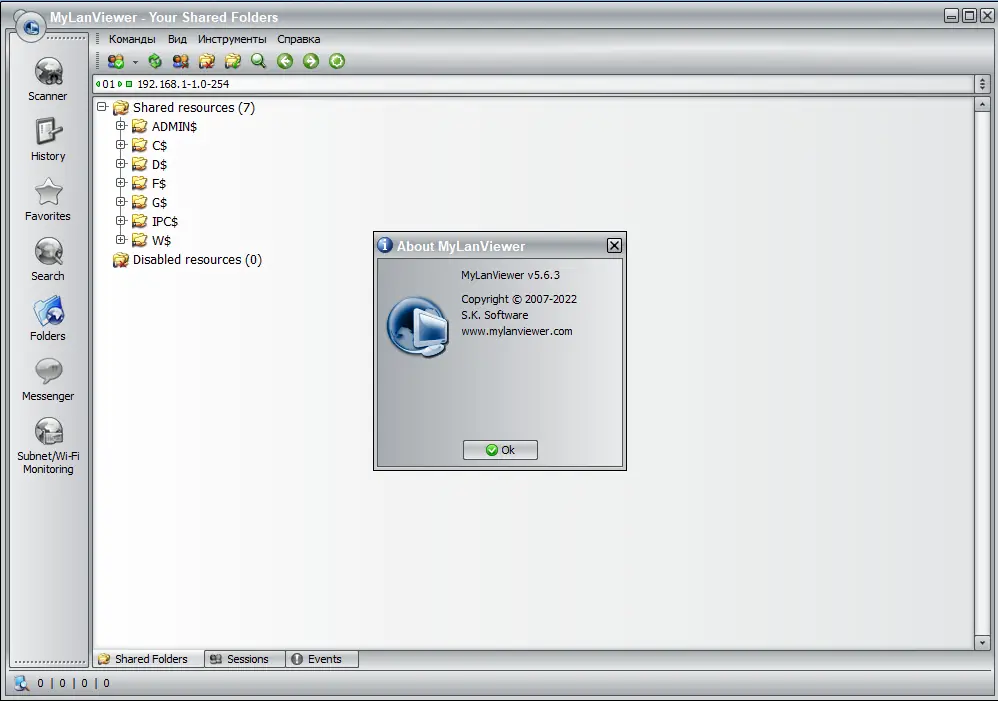998x701 pixels.
Task: Select the IPC$ folder label
Action: pyautogui.click(x=165, y=222)
